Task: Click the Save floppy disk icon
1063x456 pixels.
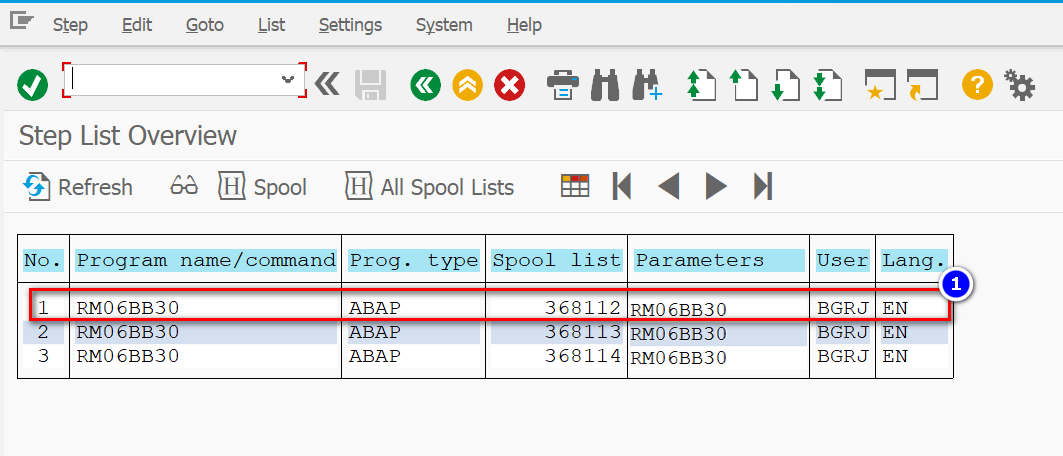Action: tap(371, 86)
